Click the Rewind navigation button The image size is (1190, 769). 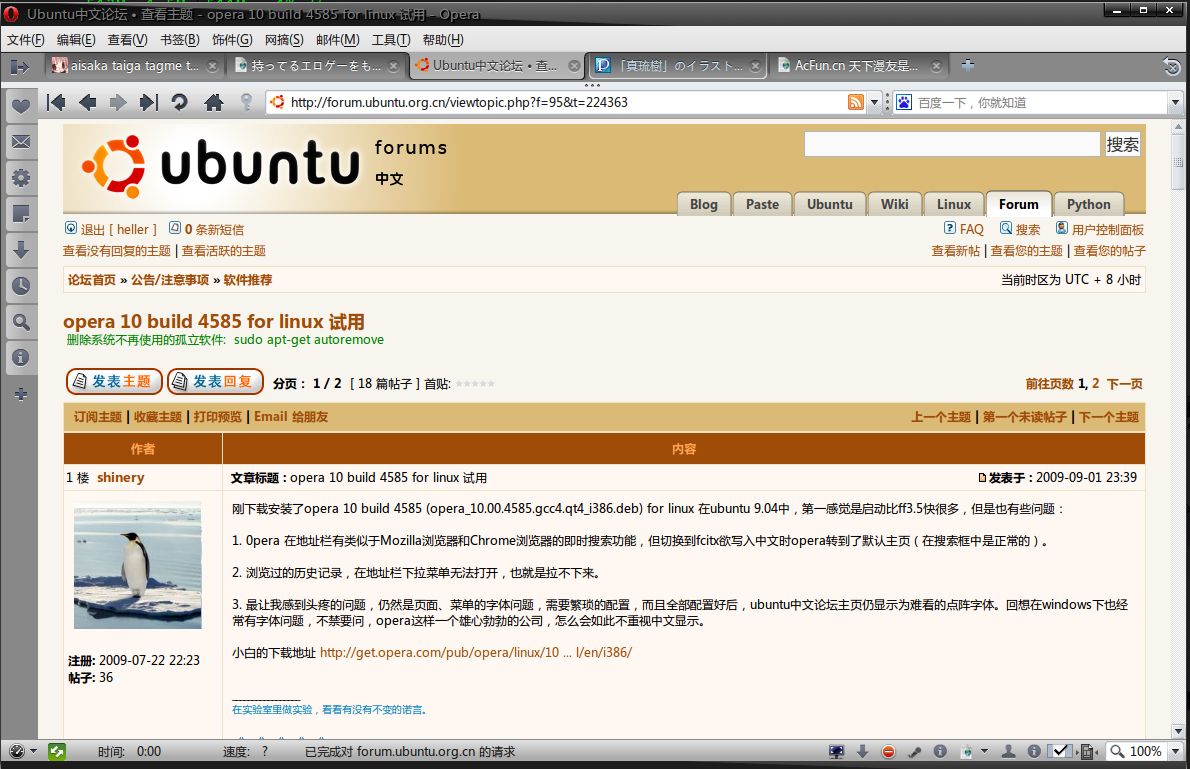tap(56, 102)
